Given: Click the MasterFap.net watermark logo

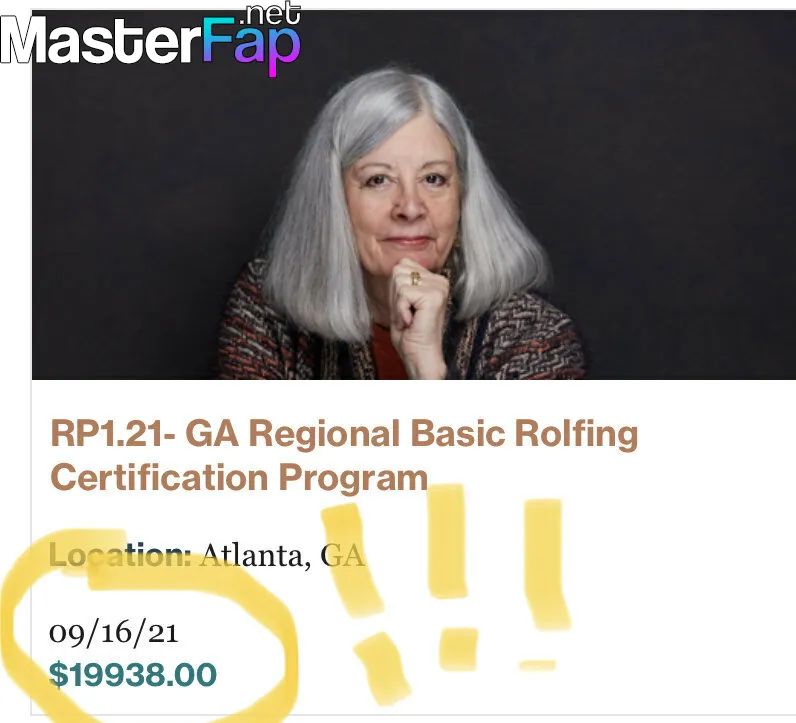Looking at the screenshot, I should (x=151, y=40).
